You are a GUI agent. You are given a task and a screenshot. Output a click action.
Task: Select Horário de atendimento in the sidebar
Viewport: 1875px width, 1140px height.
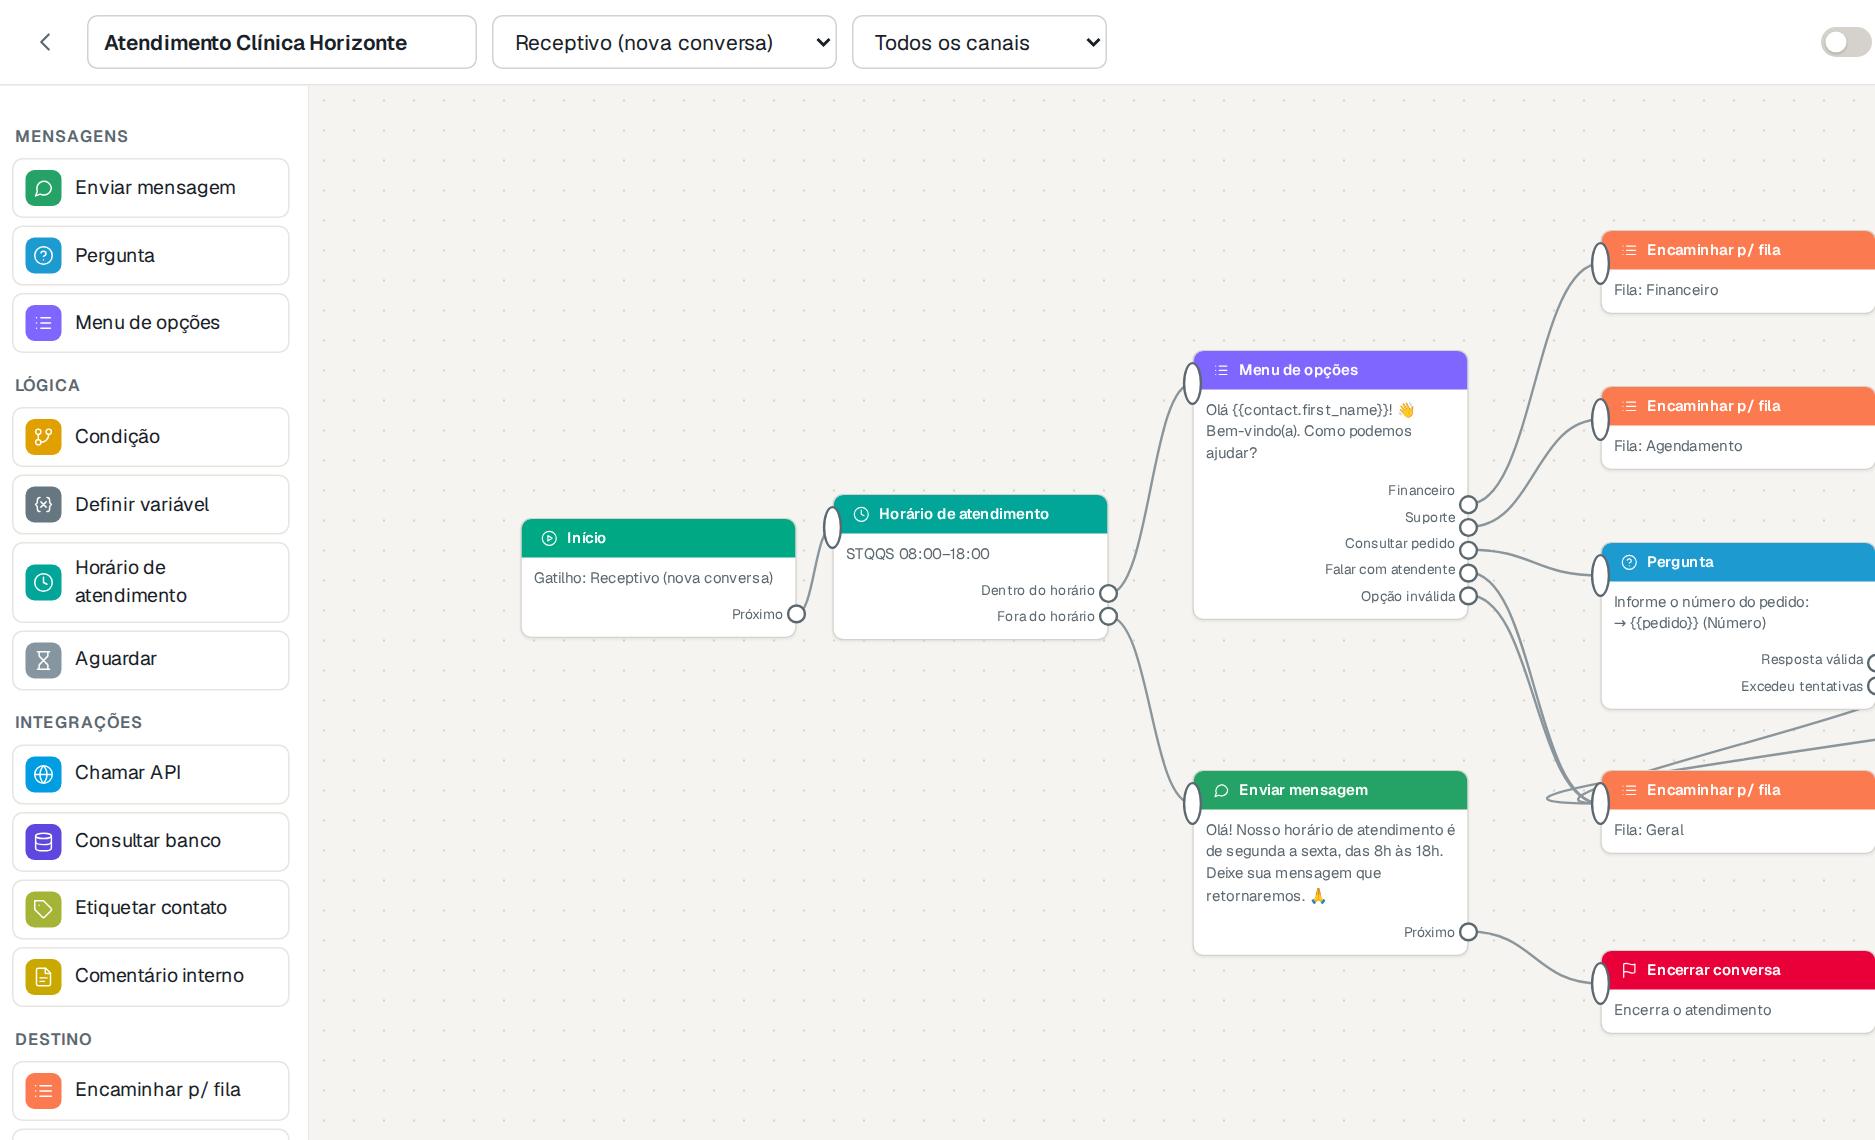point(151,582)
